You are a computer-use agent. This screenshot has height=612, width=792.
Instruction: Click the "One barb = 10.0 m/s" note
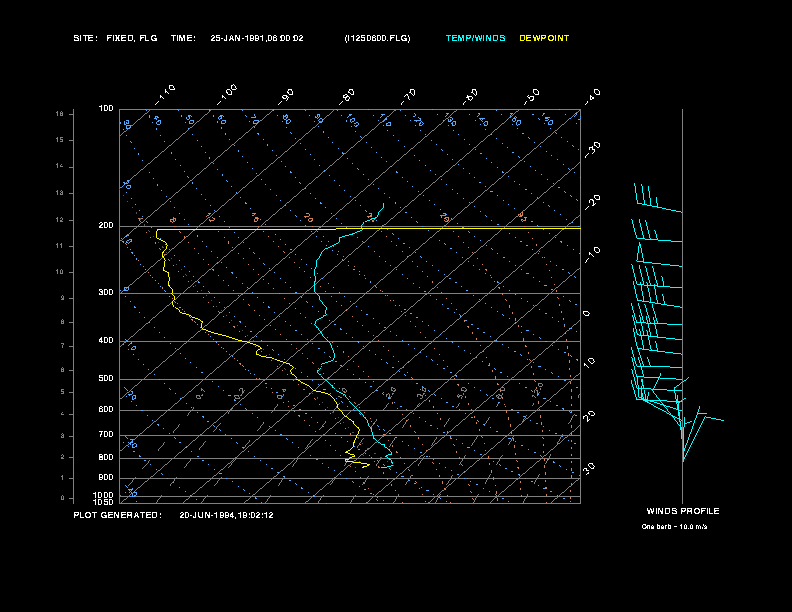[x=674, y=527]
